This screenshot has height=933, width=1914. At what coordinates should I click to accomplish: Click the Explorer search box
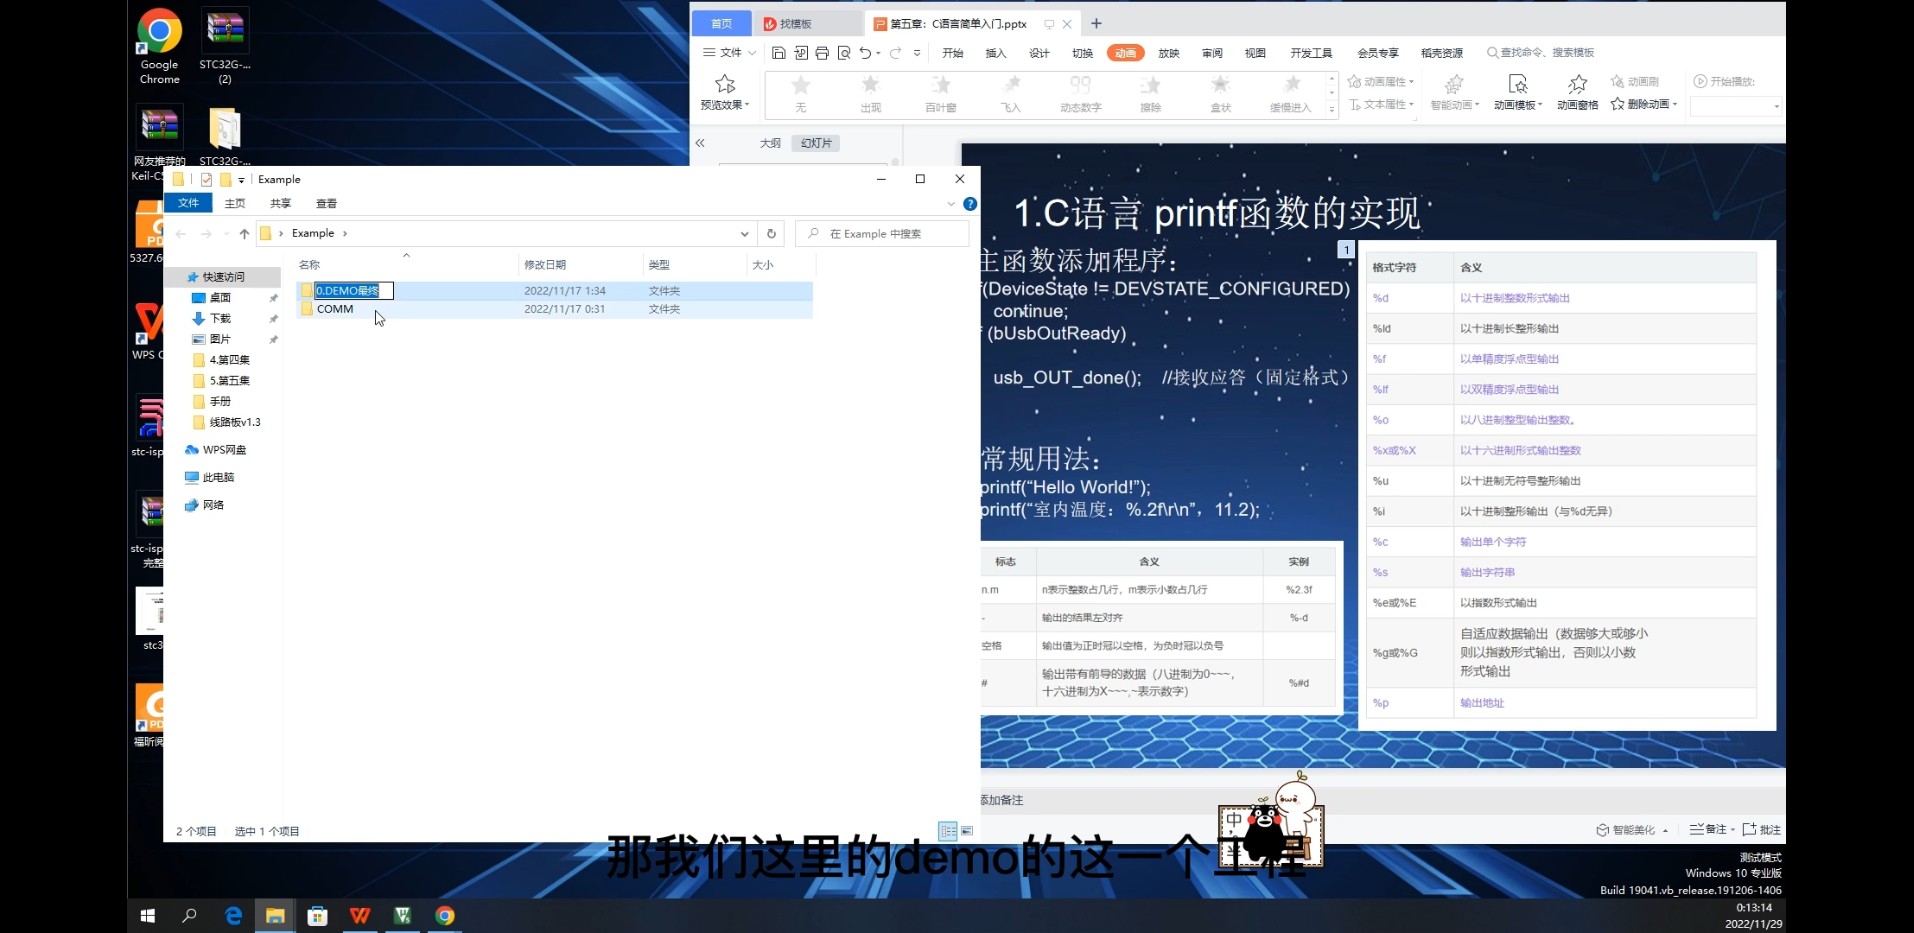pyautogui.click(x=882, y=234)
